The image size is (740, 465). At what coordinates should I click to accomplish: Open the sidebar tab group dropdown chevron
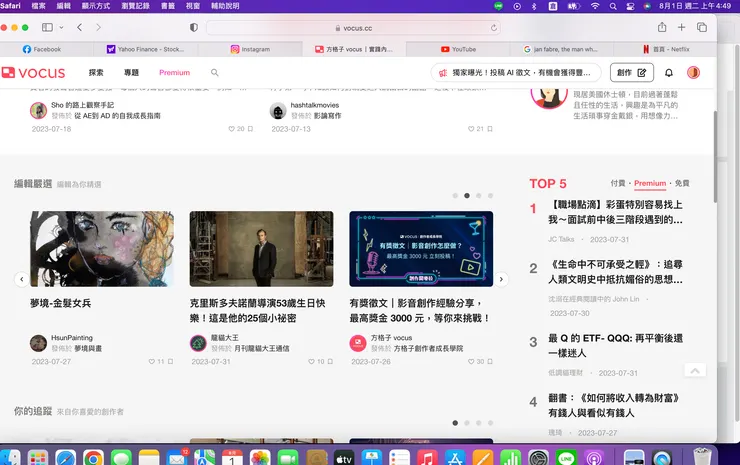pyautogui.click(x=61, y=27)
